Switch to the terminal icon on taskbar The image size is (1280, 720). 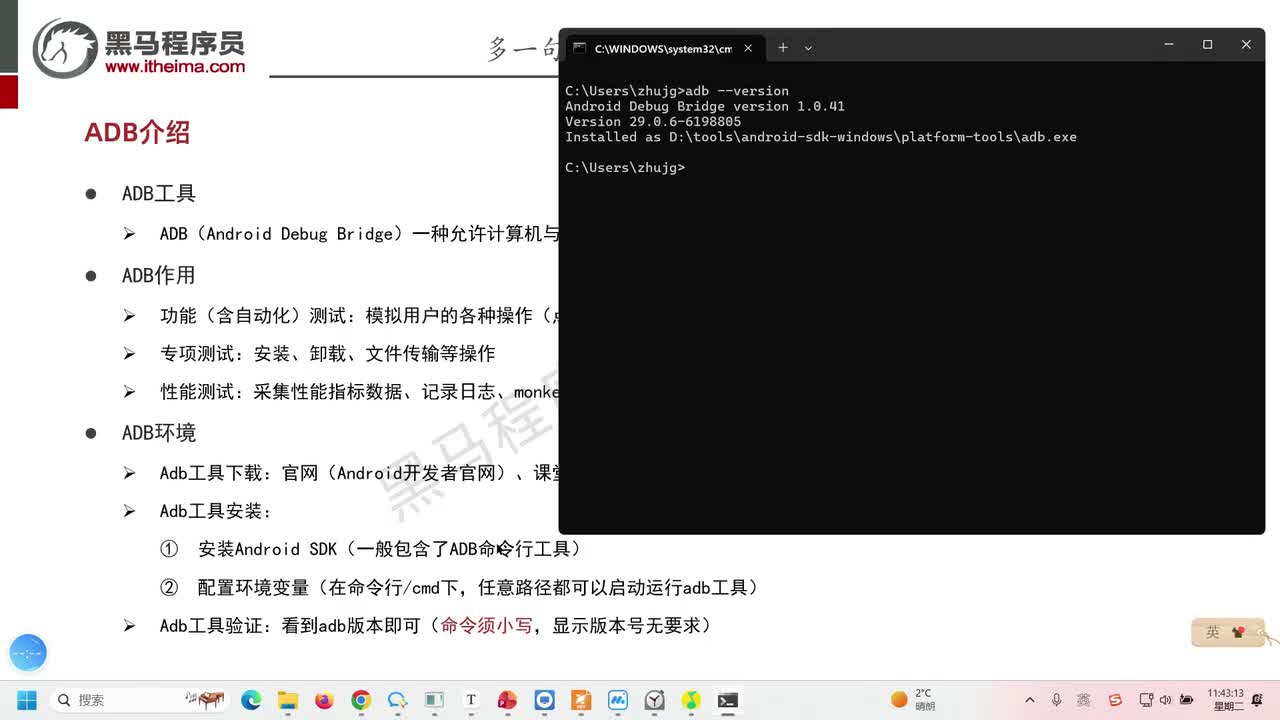click(x=728, y=700)
